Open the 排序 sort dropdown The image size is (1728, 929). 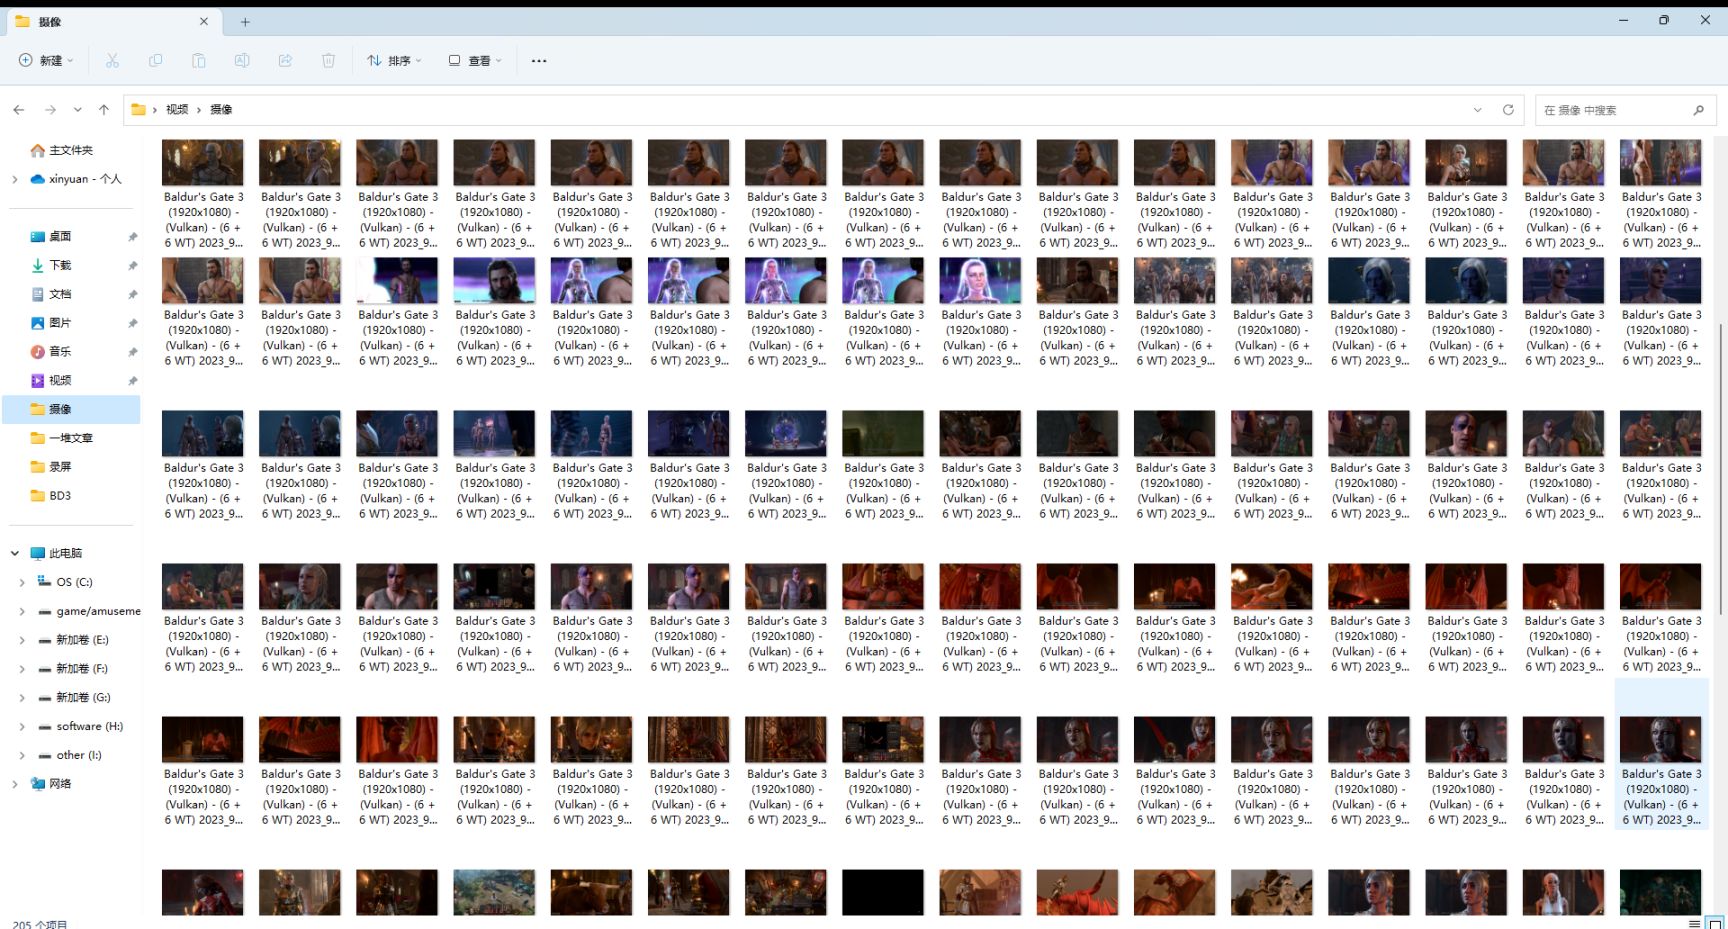click(x=394, y=61)
